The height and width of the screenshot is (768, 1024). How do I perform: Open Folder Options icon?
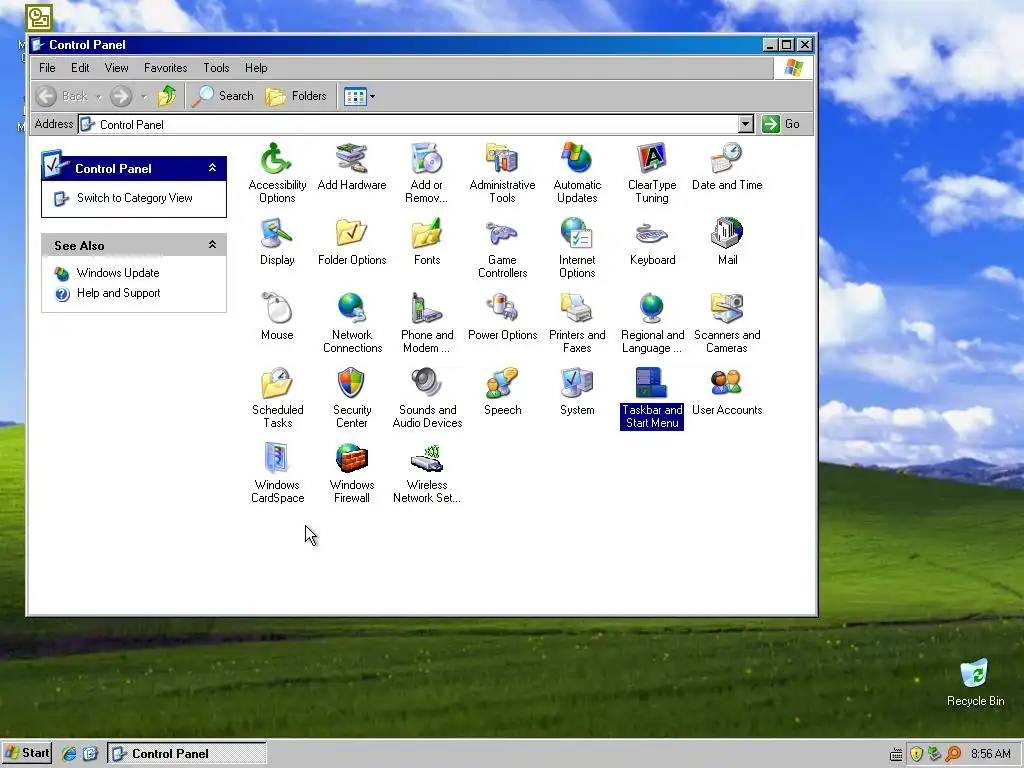click(x=351, y=234)
